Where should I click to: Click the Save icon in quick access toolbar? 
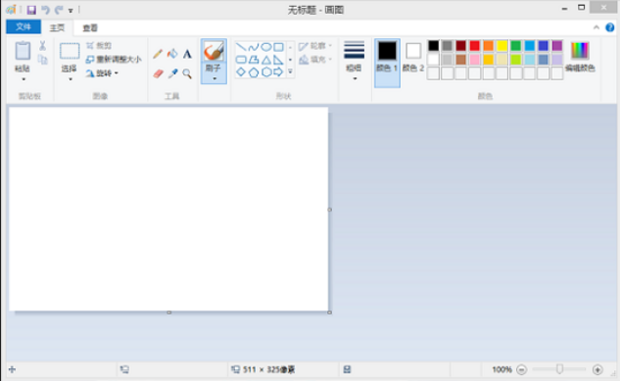31,10
